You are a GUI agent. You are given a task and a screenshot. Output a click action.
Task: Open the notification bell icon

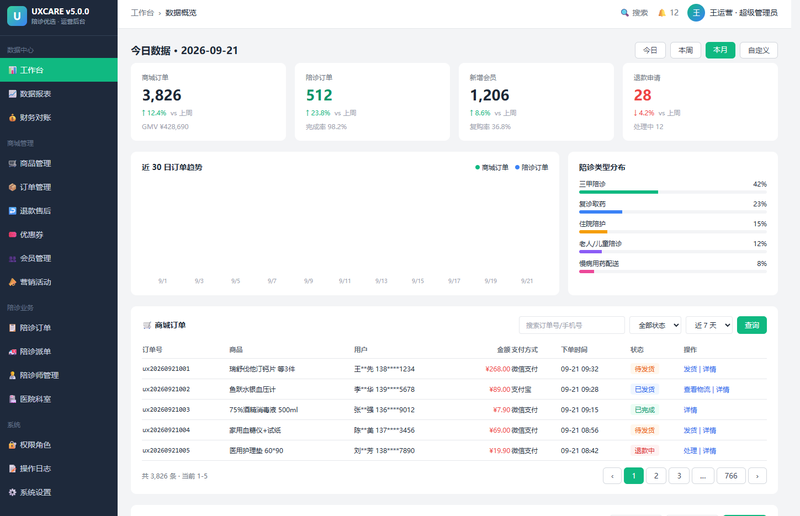[x=662, y=13]
